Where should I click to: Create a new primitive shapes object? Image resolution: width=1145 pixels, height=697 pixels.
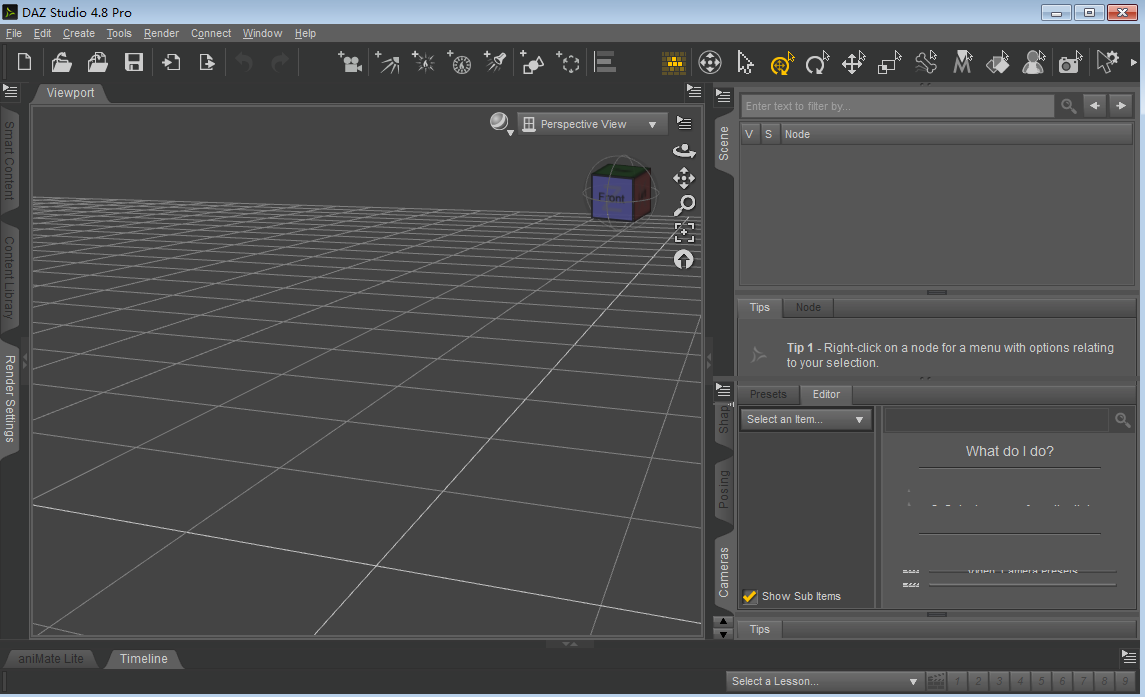click(x=532, y=62)
